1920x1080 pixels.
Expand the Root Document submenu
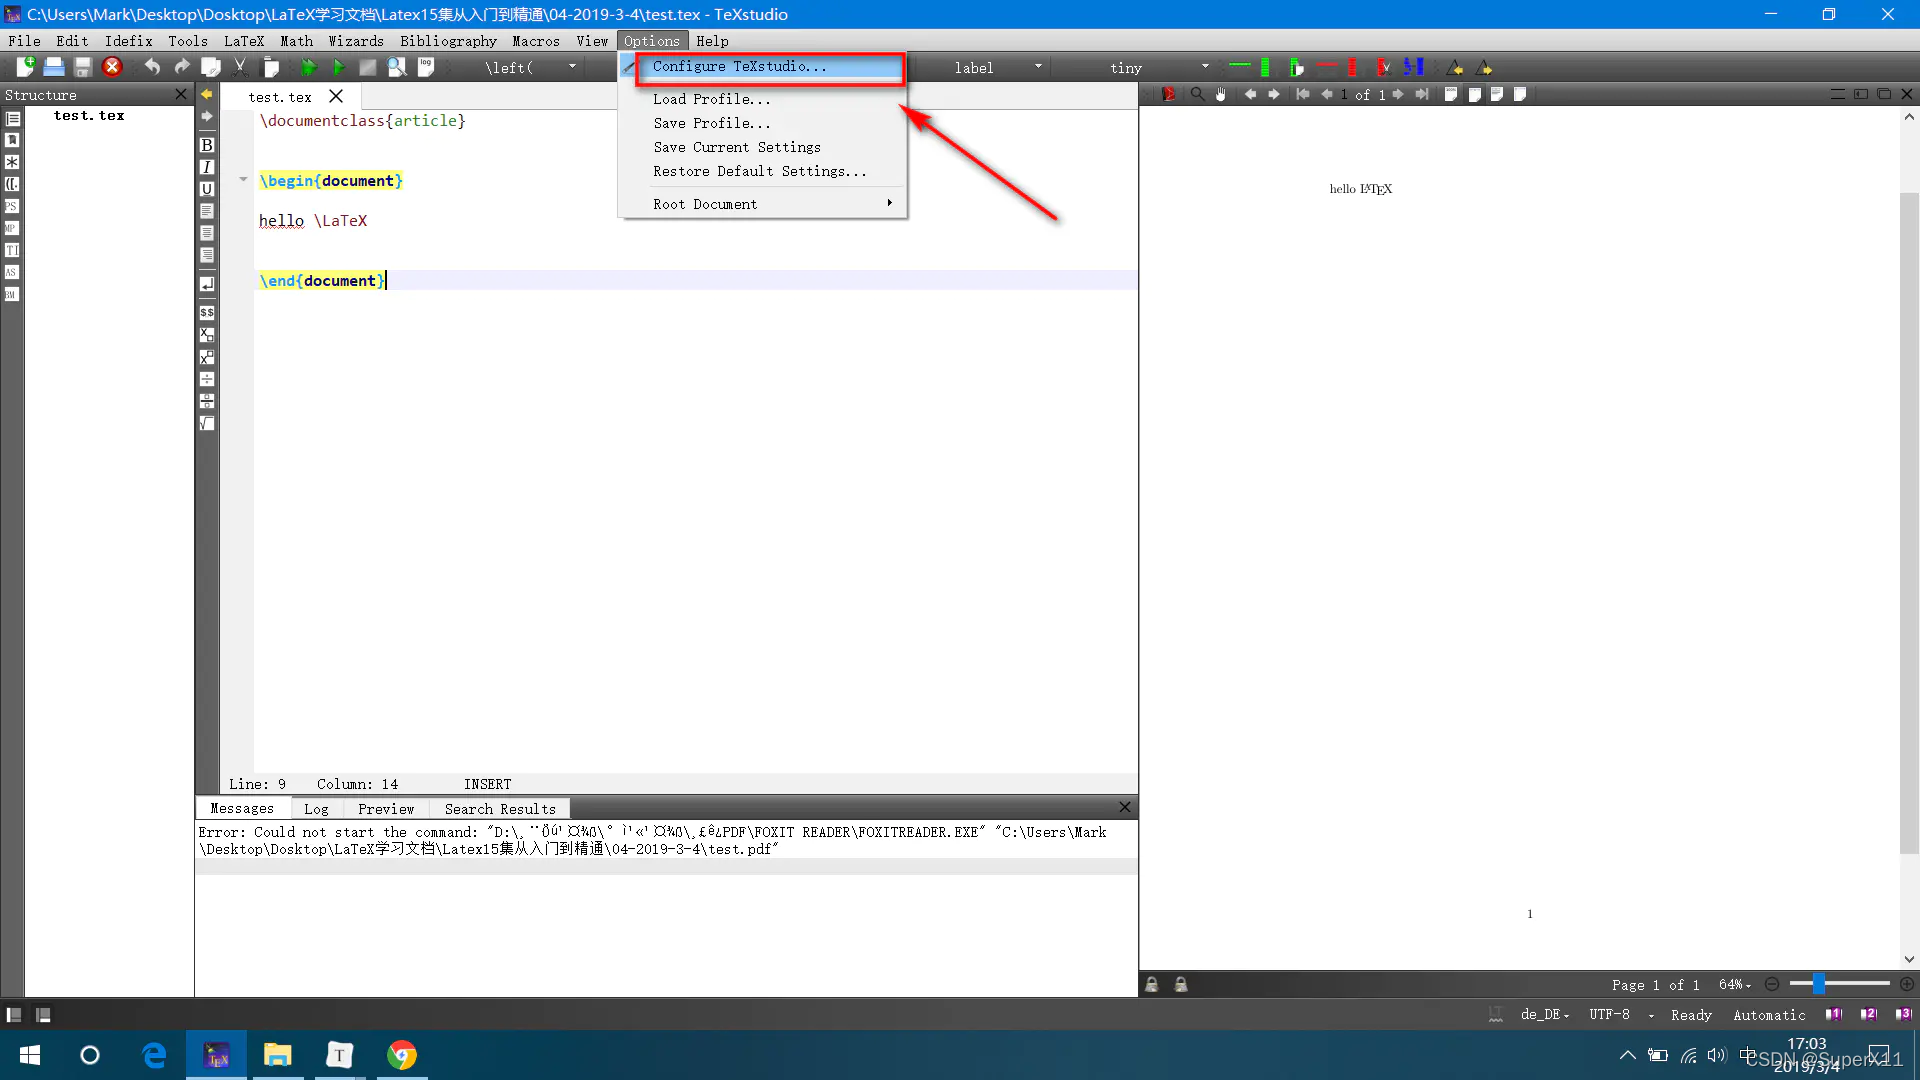(763, 204)
